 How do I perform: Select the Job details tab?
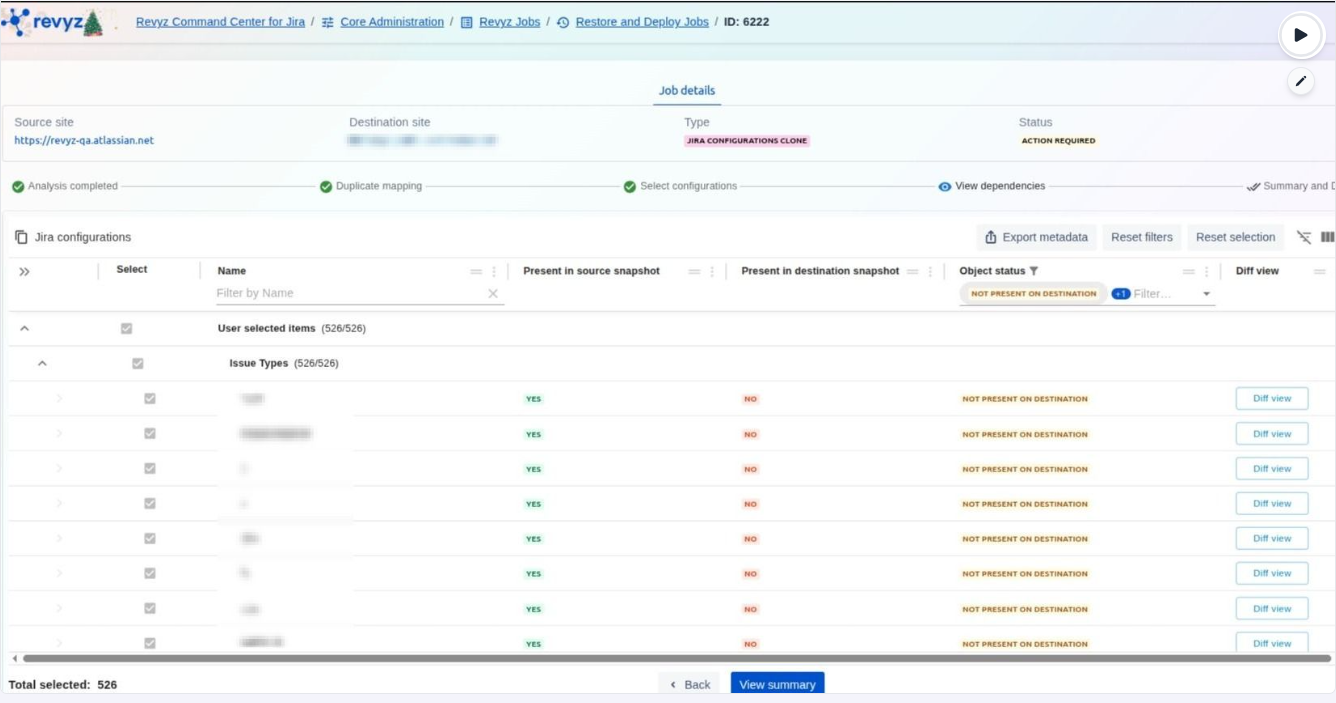point(686,91)
